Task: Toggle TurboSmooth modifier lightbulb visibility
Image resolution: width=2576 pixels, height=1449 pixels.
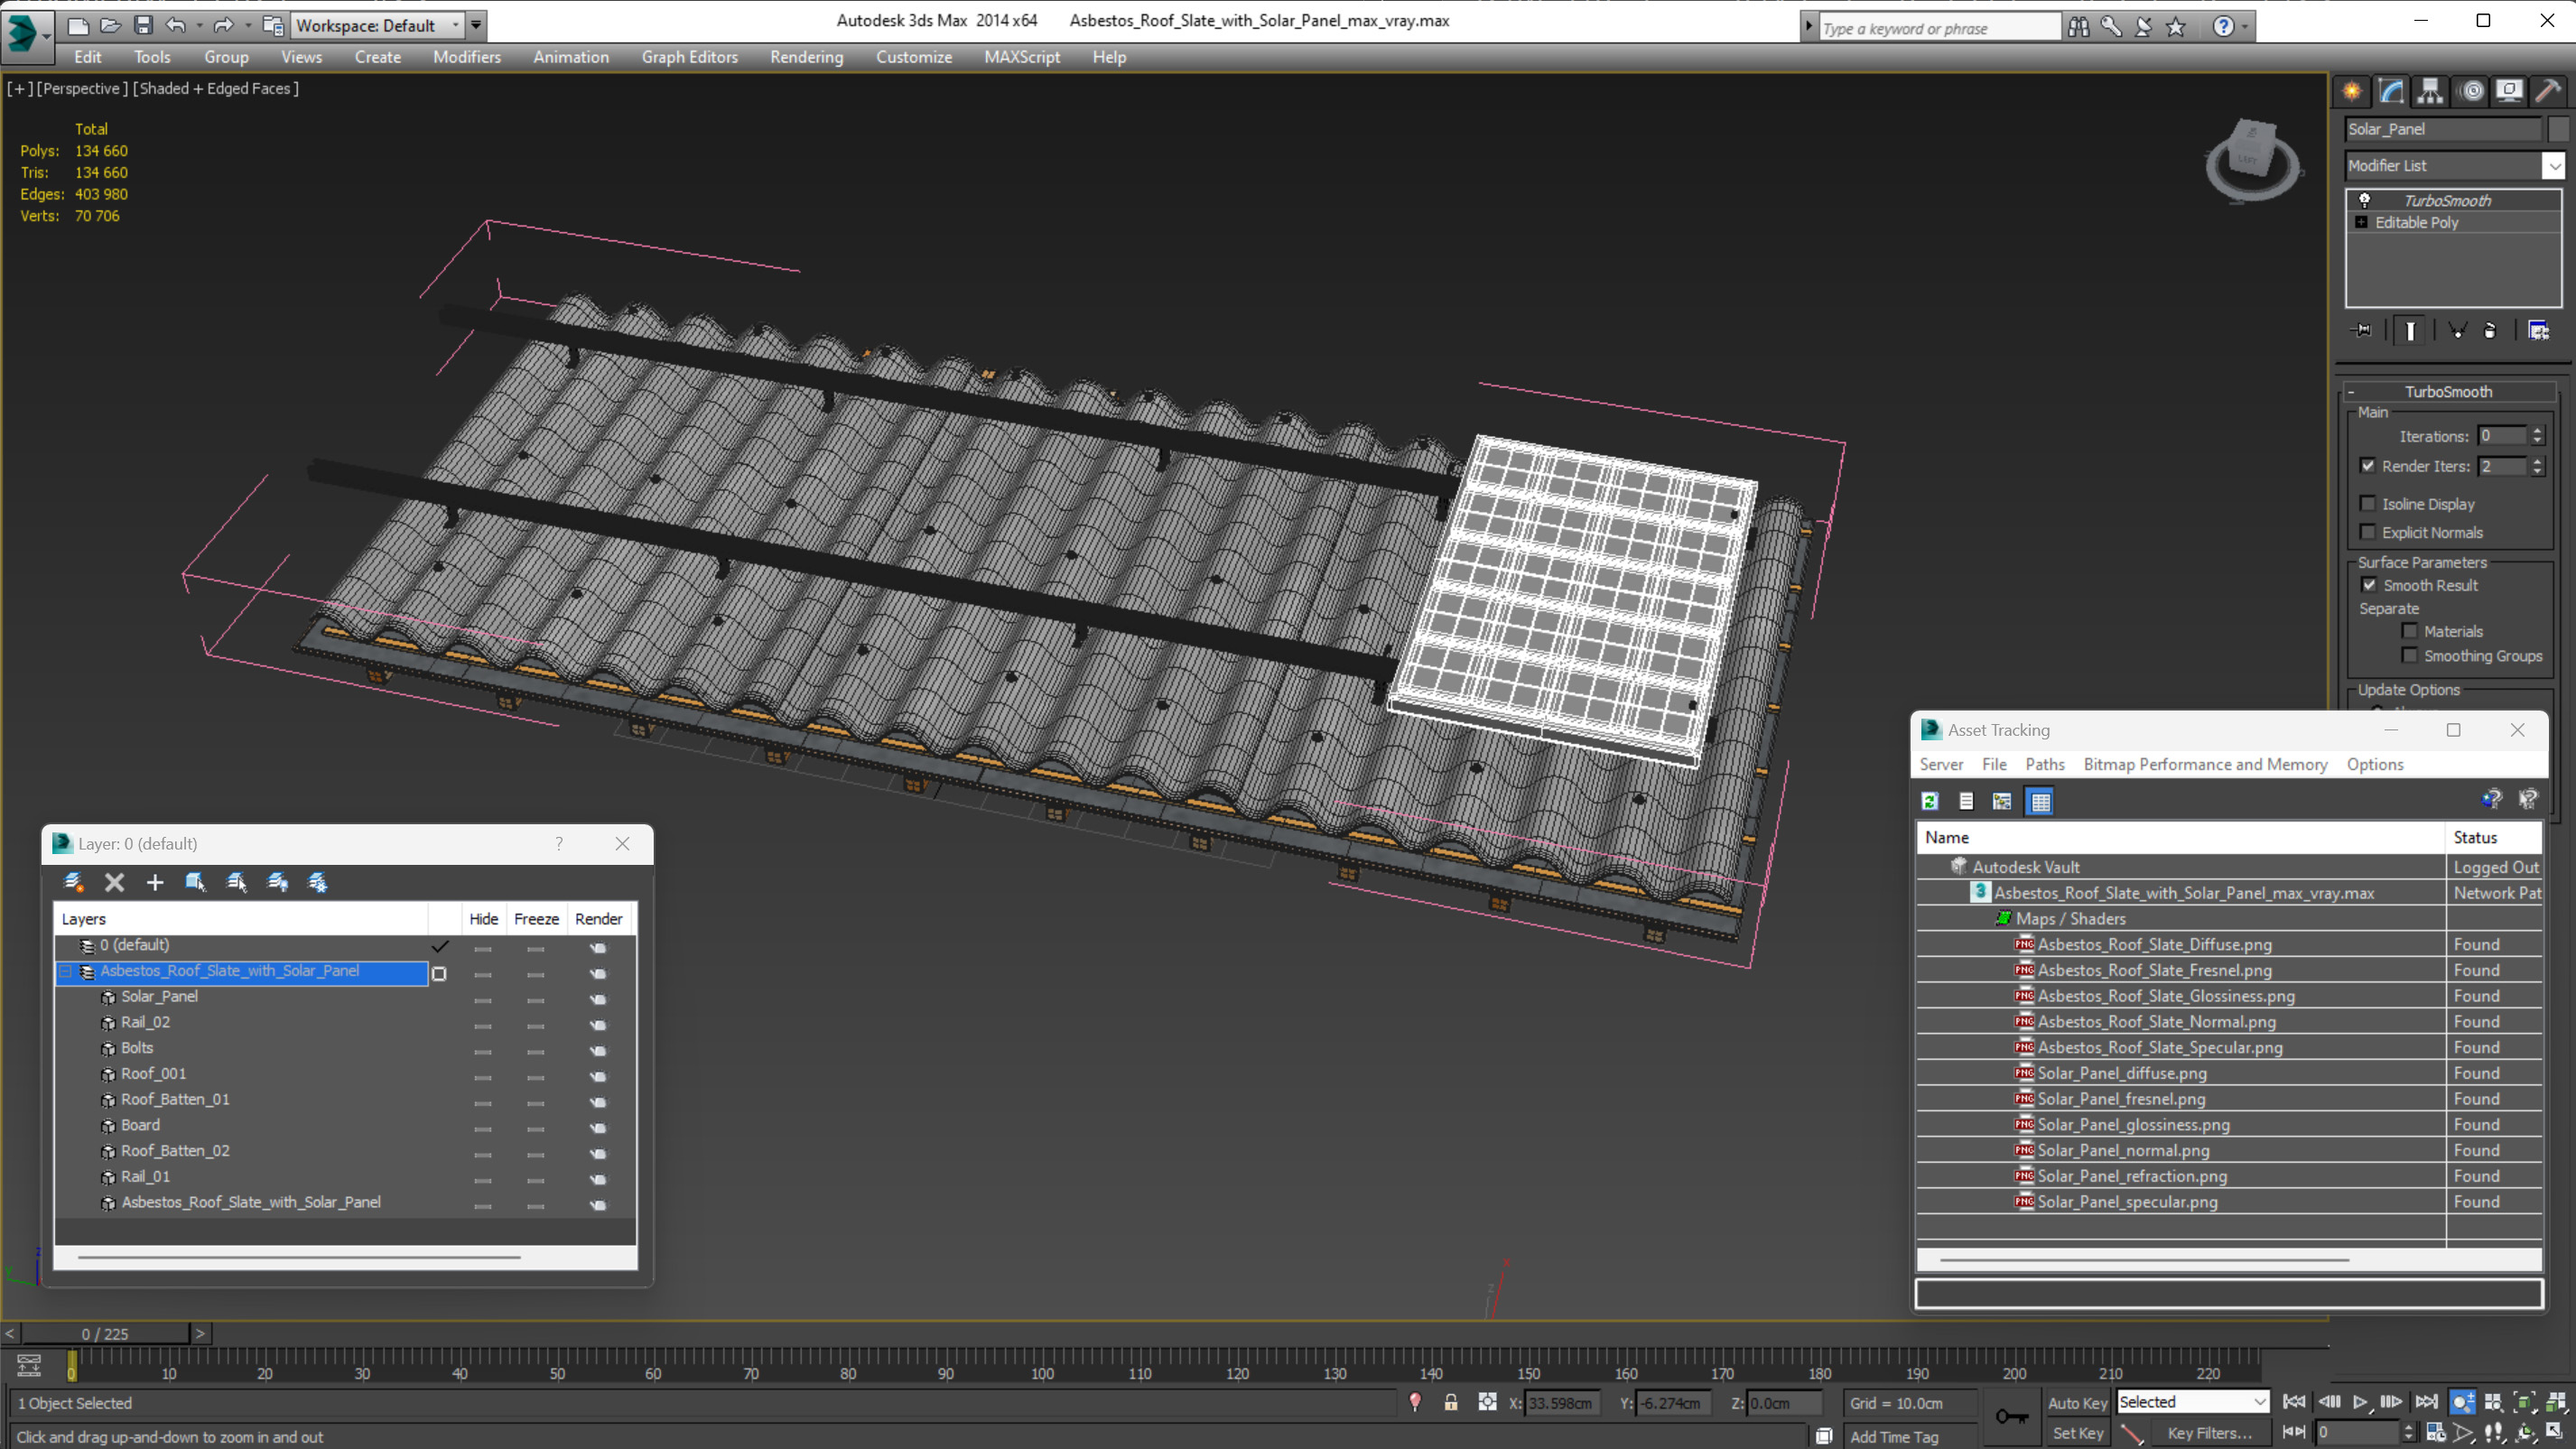Action: click(x=2365, y=200)
